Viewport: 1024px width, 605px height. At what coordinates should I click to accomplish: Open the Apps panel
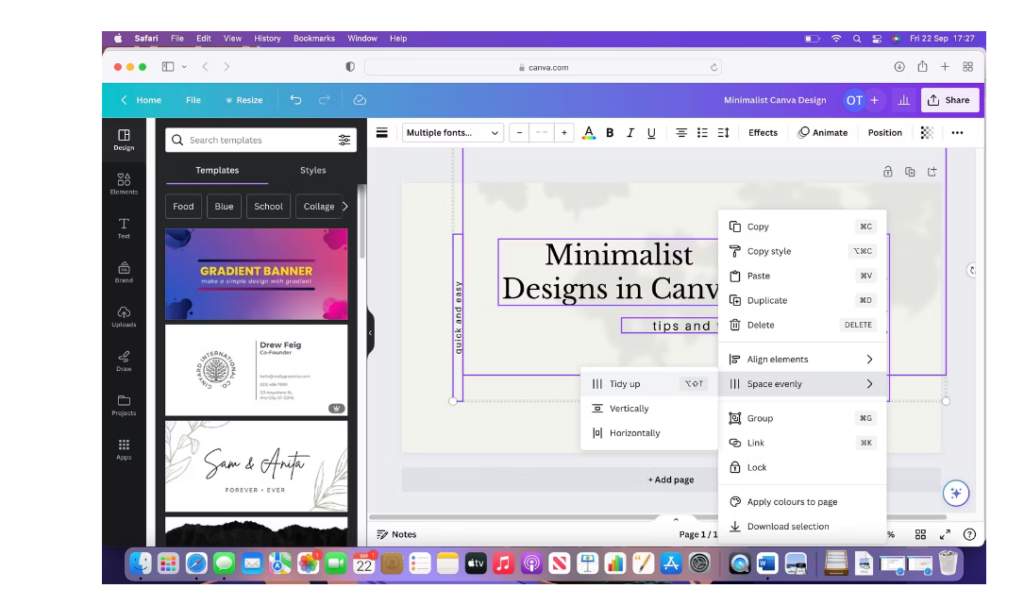click(123, 450)
